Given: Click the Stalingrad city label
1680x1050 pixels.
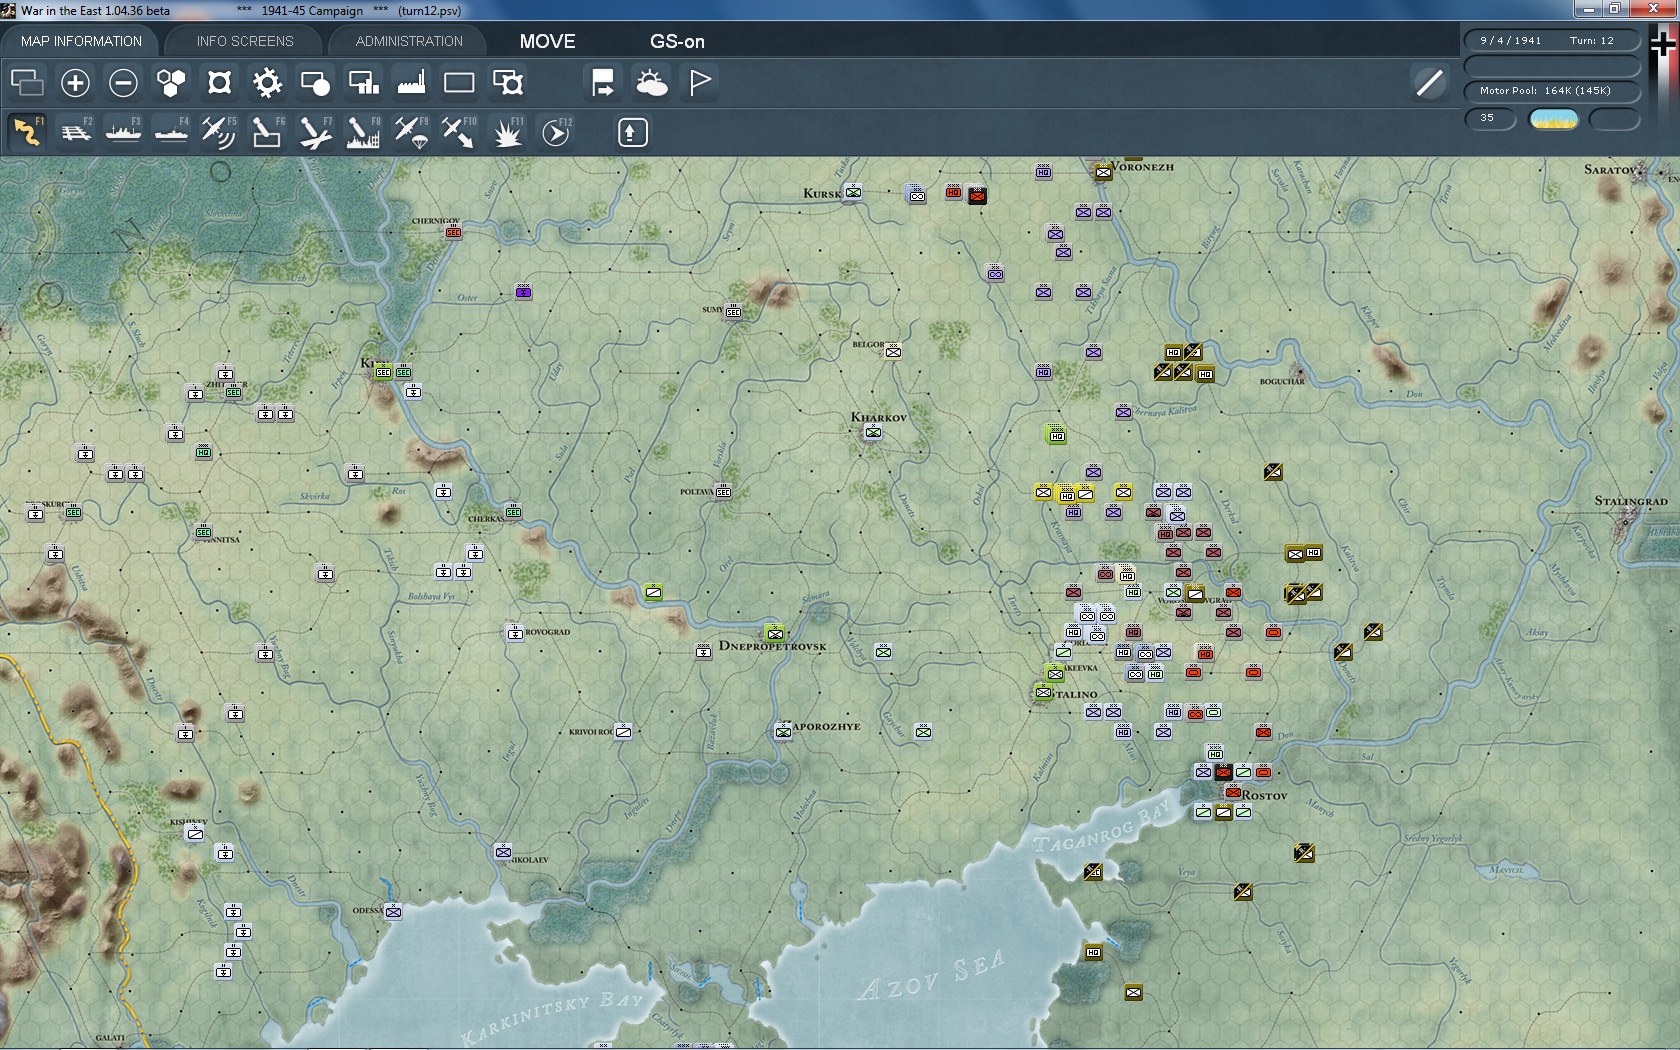Looking at the screenshot, I should tap(1630, 501).
